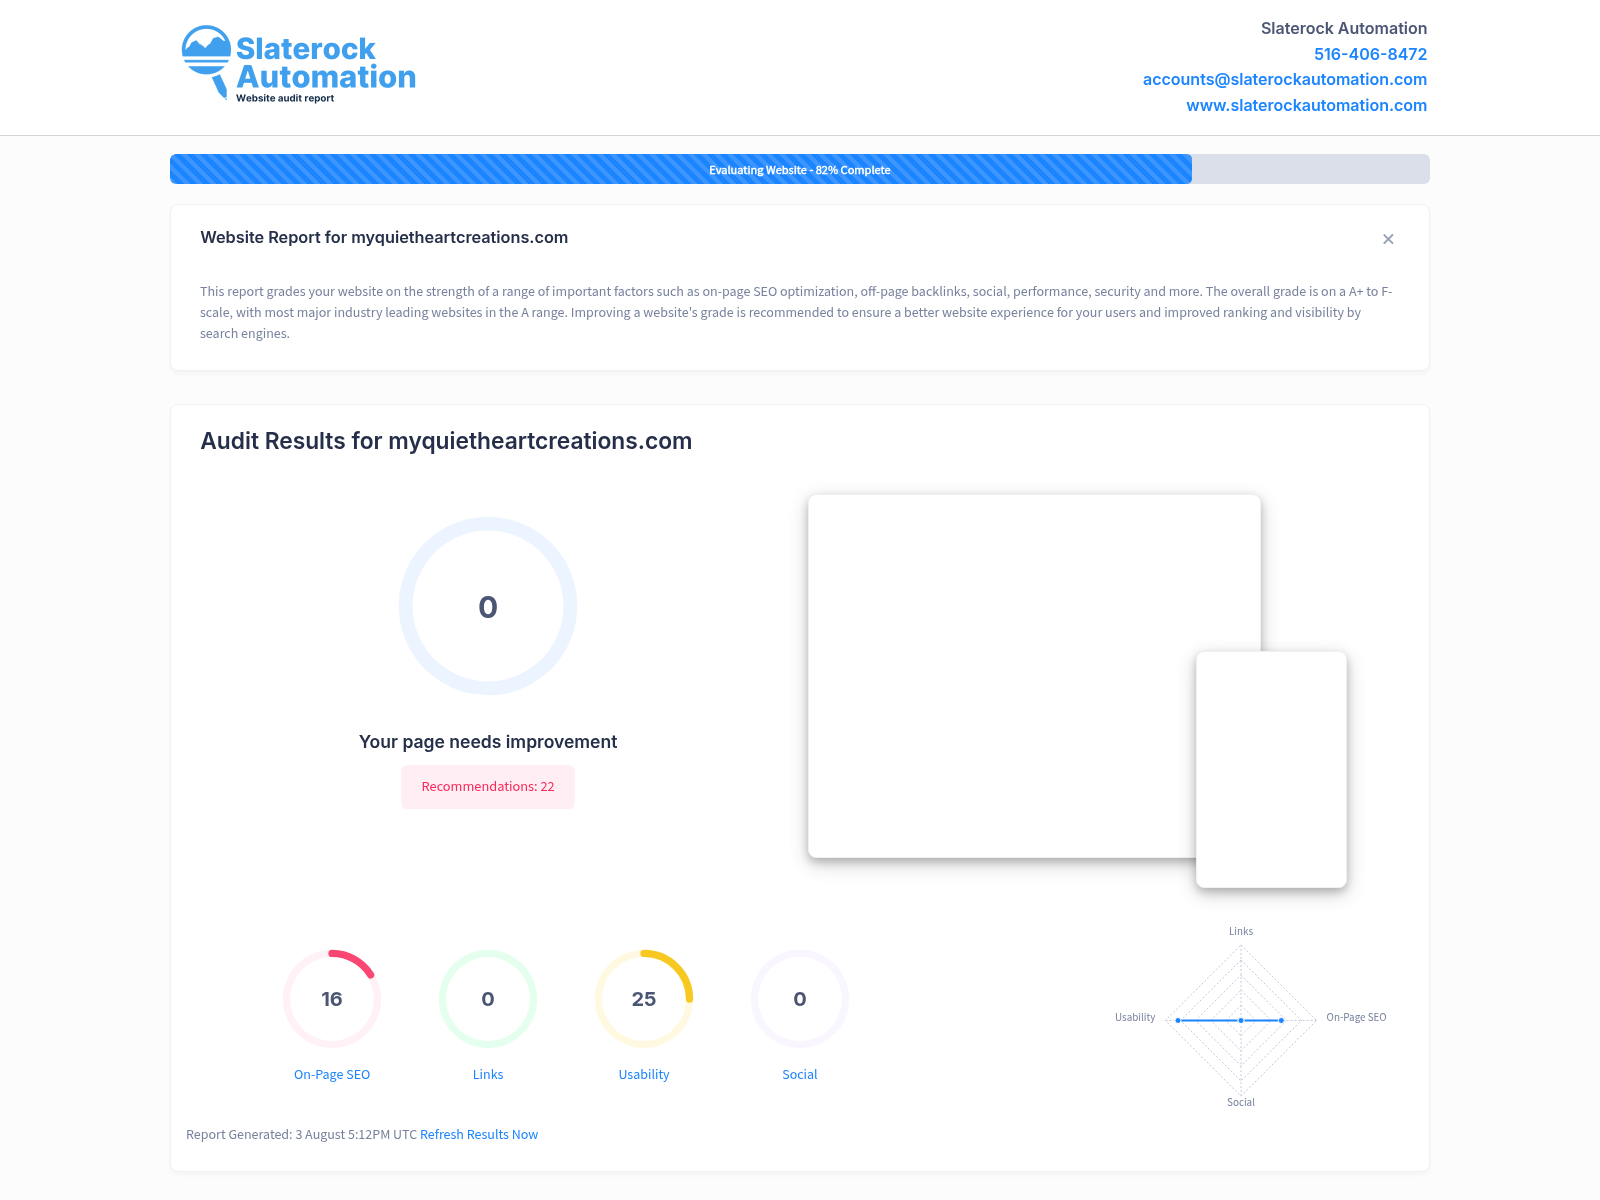Click the On-Page SEO score gauge showing 16

332,999
